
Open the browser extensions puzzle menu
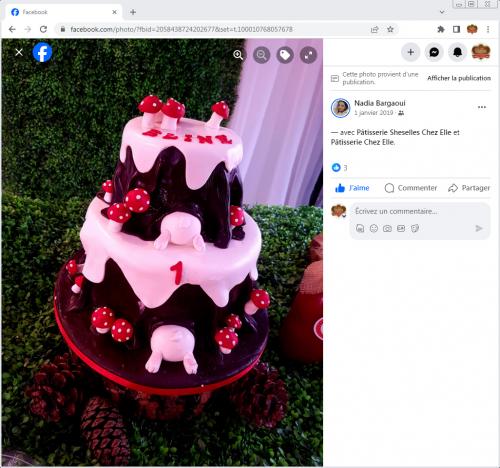441,29
